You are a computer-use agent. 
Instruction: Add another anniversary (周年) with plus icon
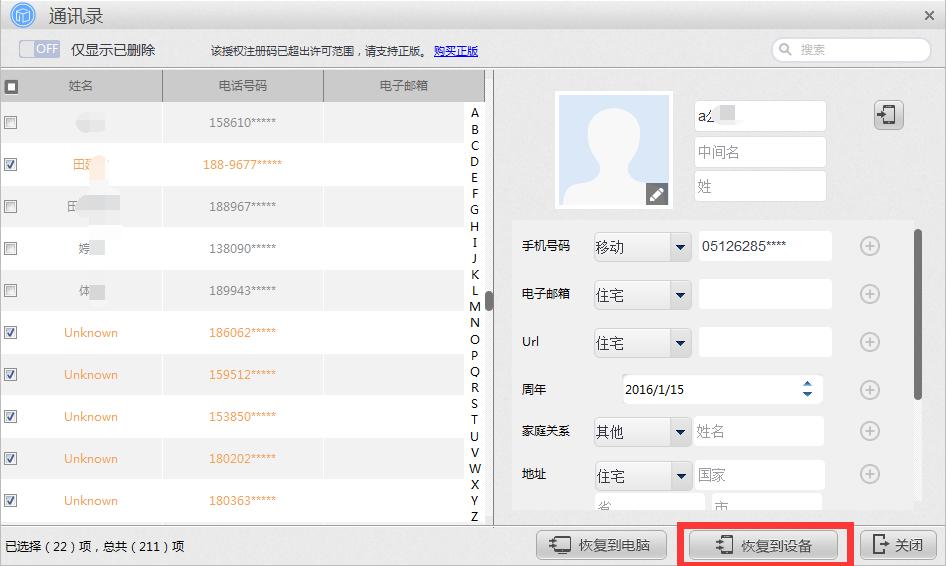(x=869, y=390)
